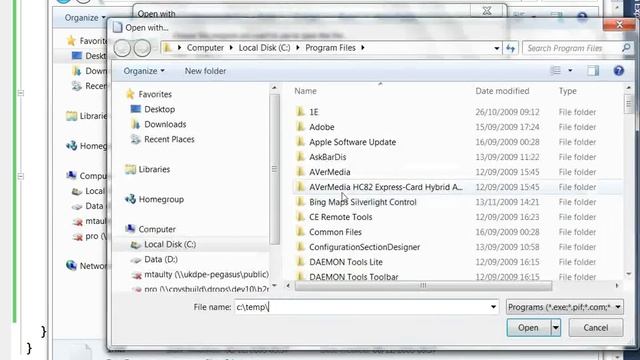The image size is (640, 360).
Task: Open Homegroup in navigation pane
Action: tap(161, 199)
